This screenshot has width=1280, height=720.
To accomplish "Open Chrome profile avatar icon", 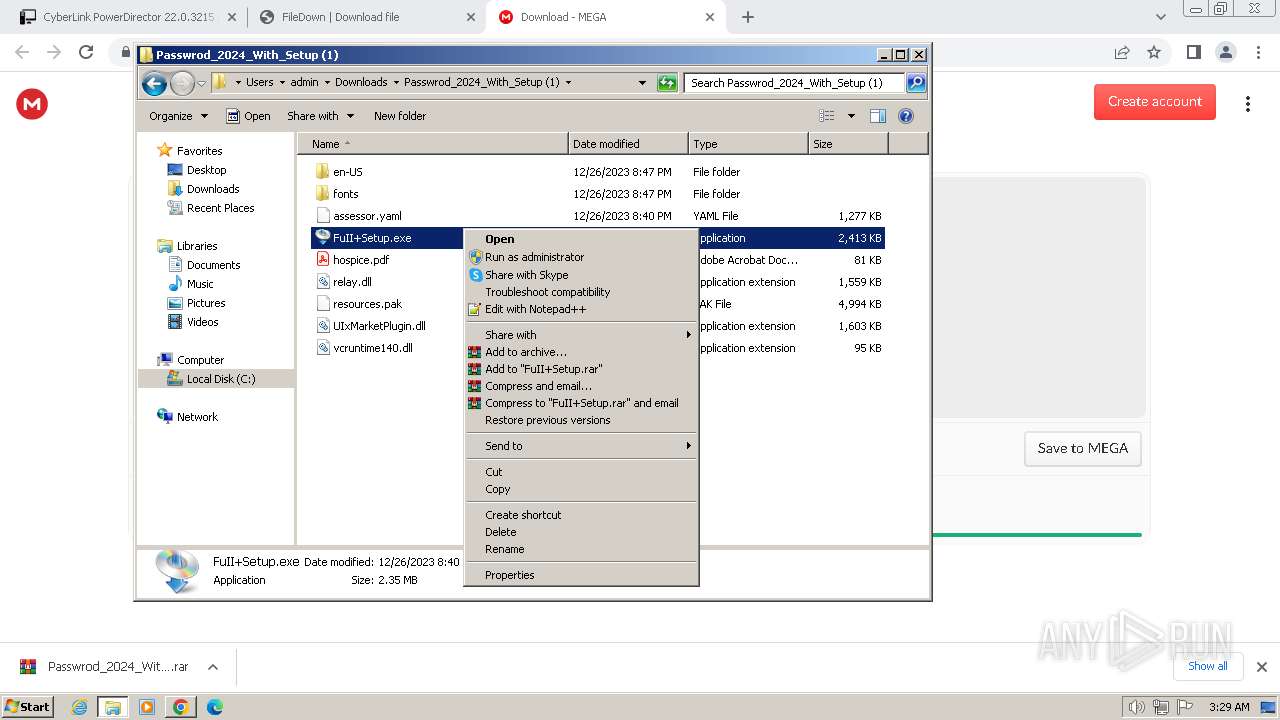I will [1225, 52].
